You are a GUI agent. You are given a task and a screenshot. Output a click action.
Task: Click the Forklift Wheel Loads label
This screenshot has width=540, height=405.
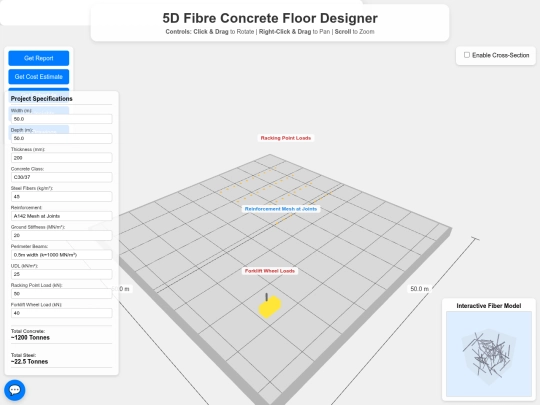click(x=270, y=271)
